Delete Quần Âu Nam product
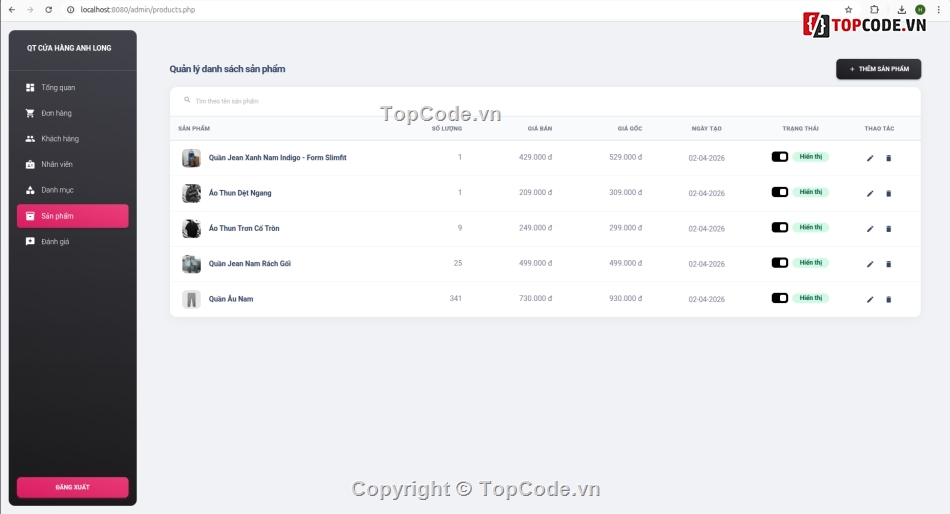 (x=889, y=299)
